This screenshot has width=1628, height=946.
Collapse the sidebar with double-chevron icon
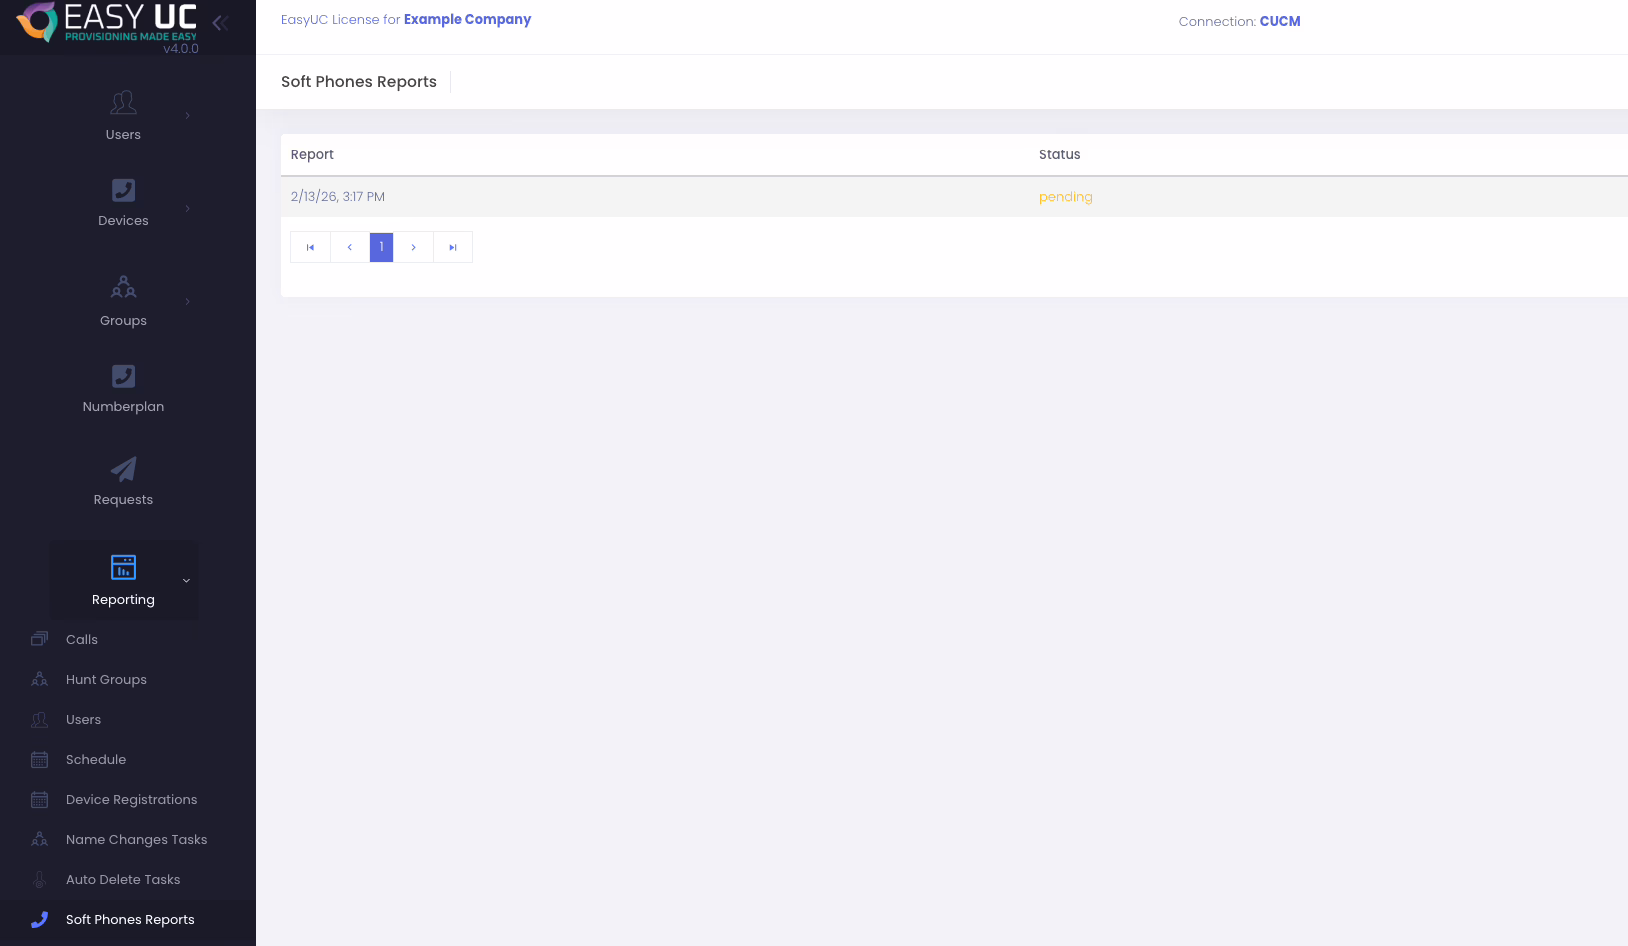click(220, 23)
